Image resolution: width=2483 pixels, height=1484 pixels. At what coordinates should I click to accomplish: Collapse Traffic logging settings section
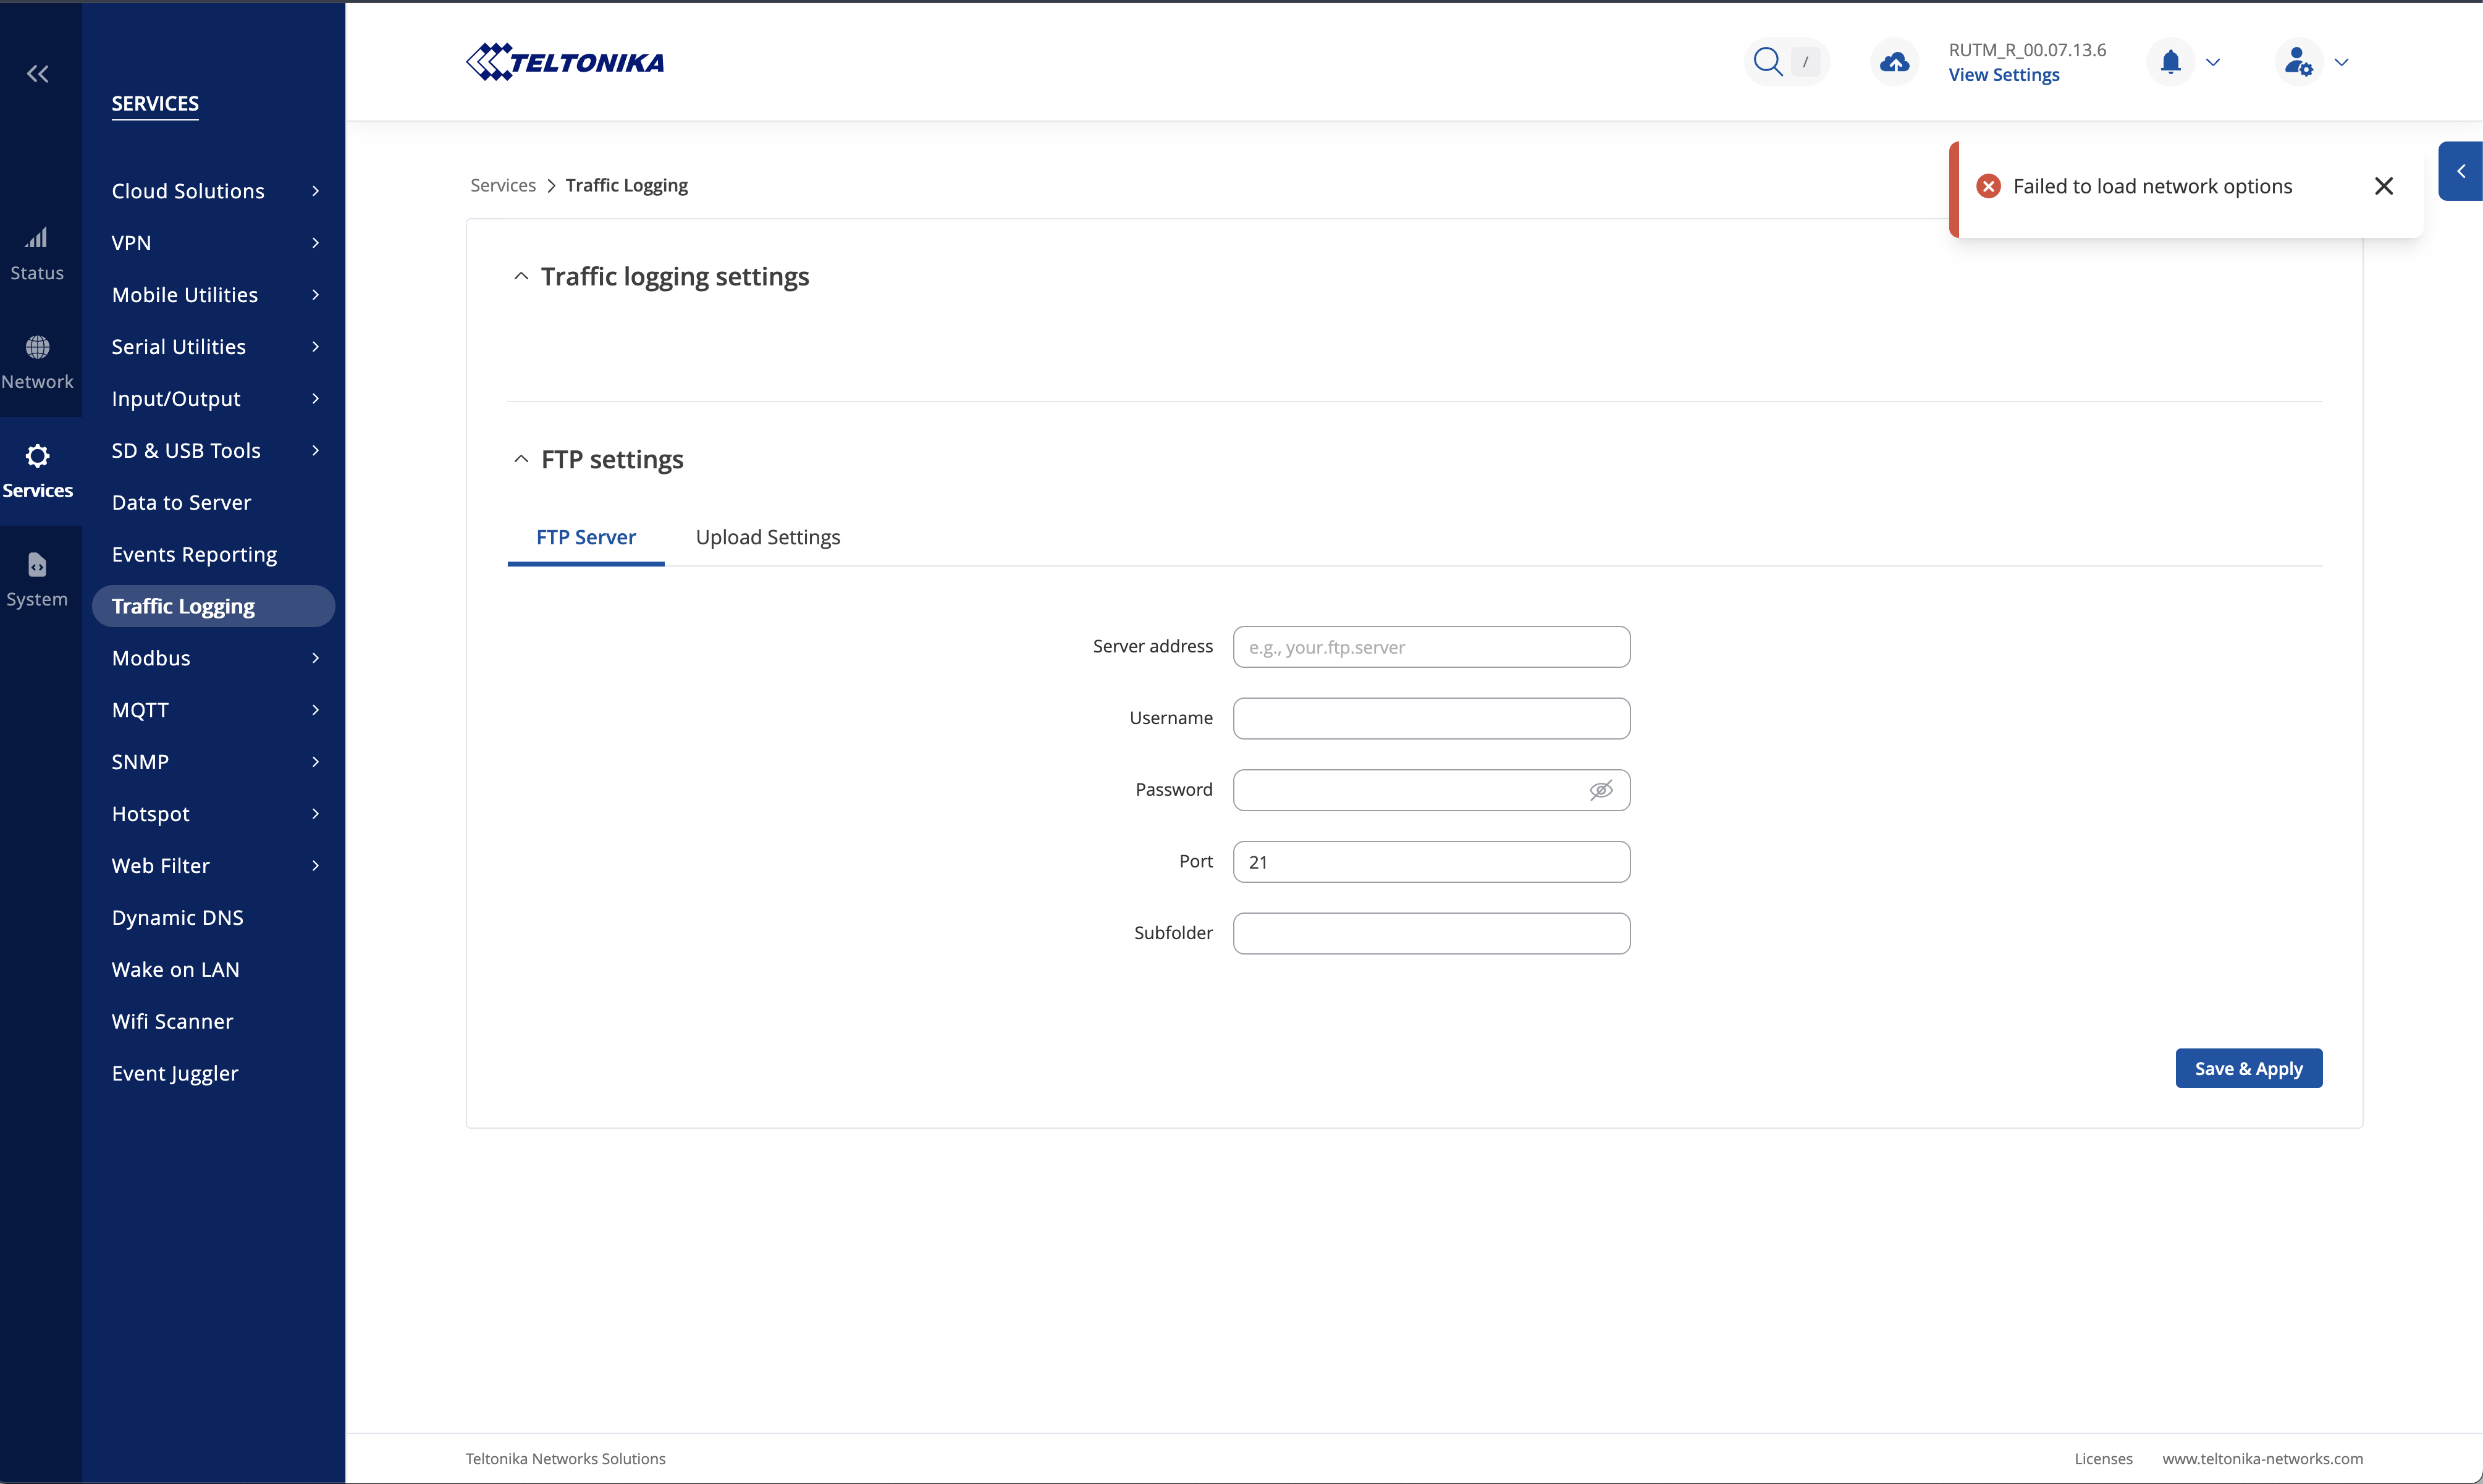(x=521, y=276)
